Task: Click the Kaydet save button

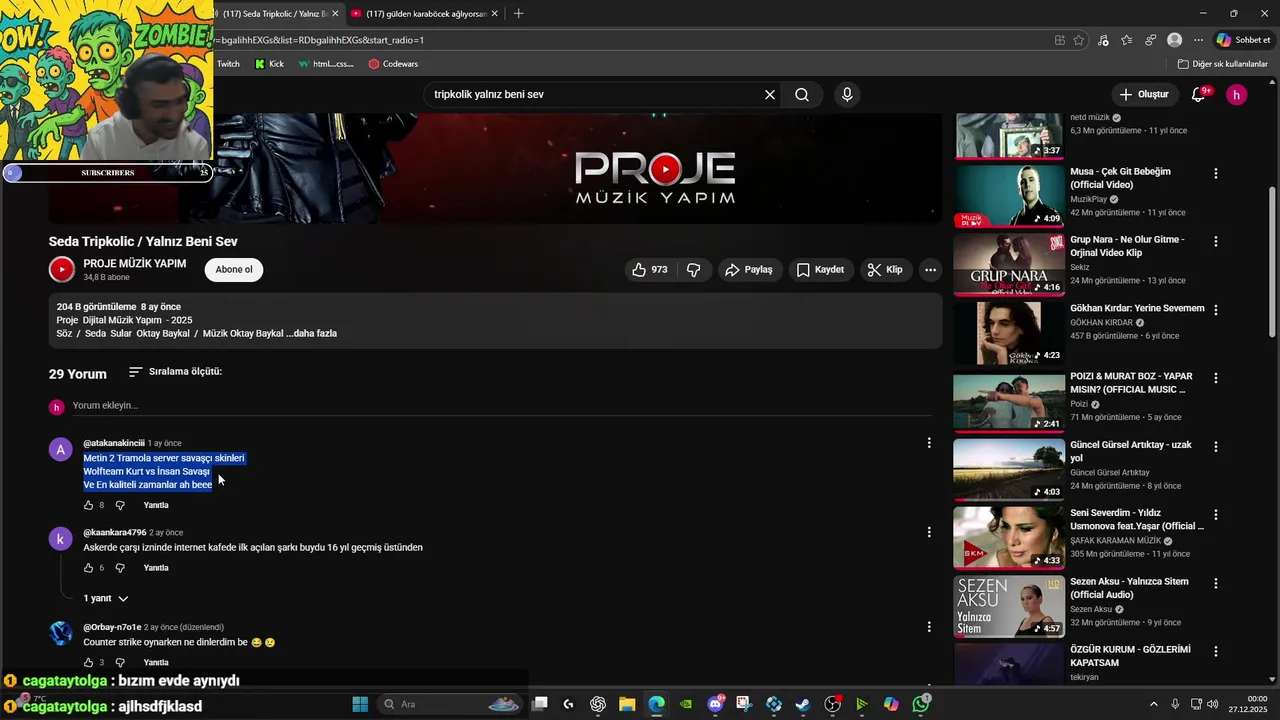Action: (820, 270)
